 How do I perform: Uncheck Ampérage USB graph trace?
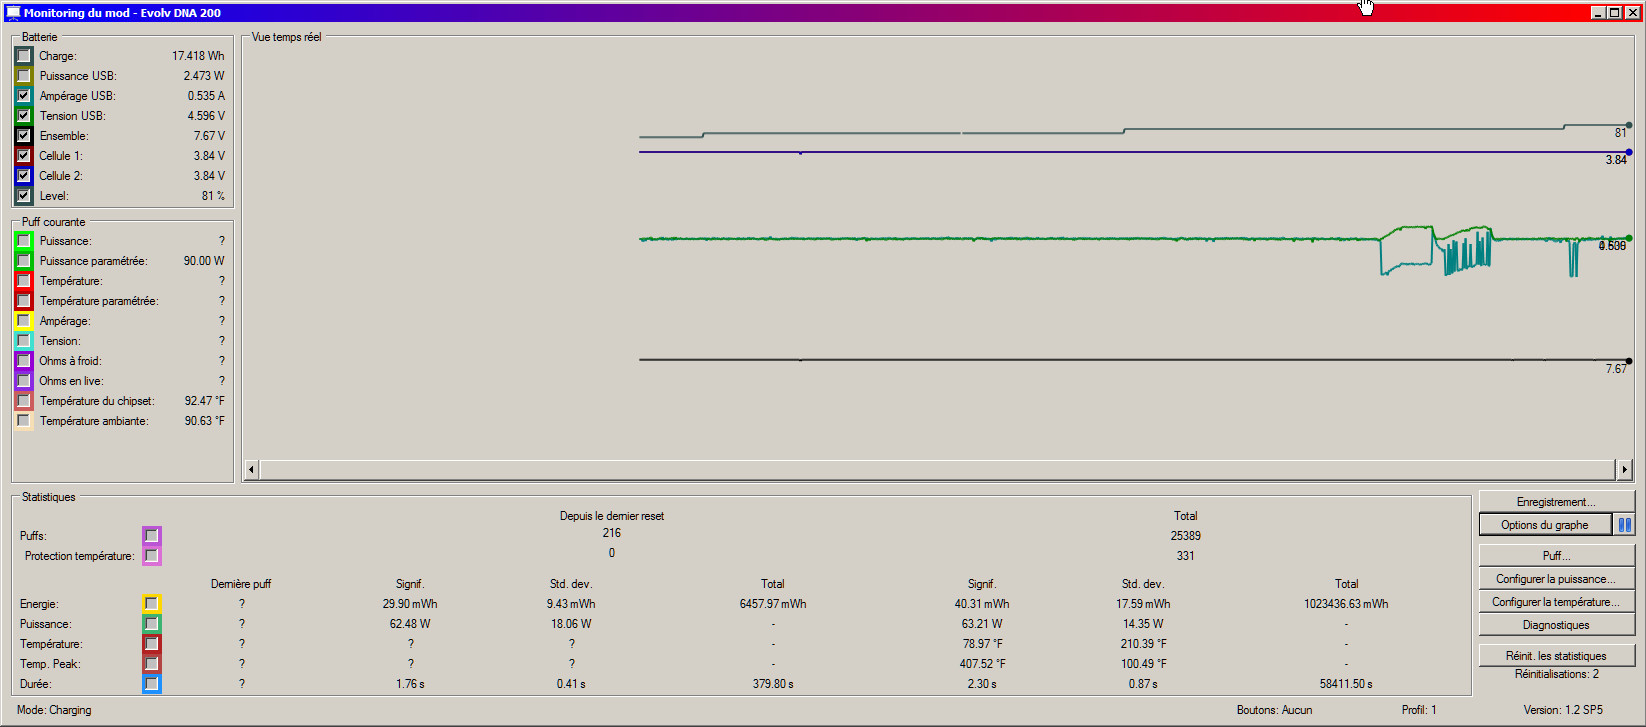(24, 96)
